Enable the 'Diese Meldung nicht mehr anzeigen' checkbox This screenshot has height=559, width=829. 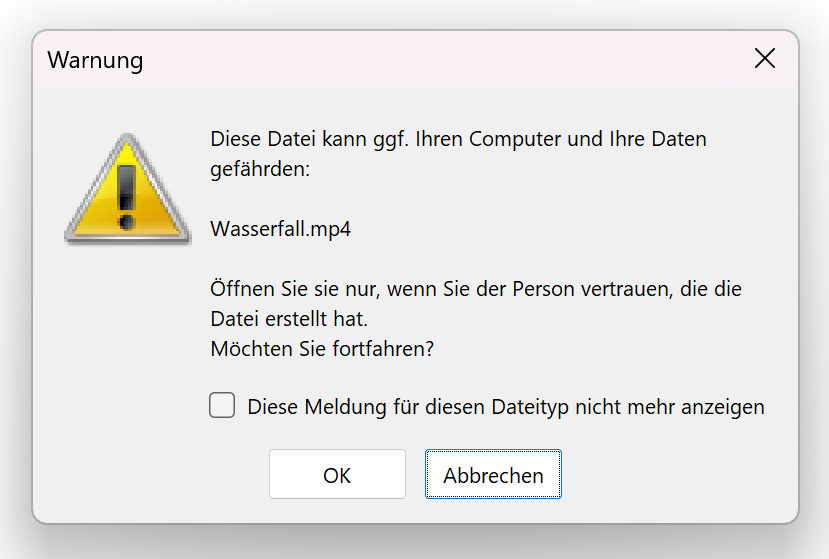point(222,405)
